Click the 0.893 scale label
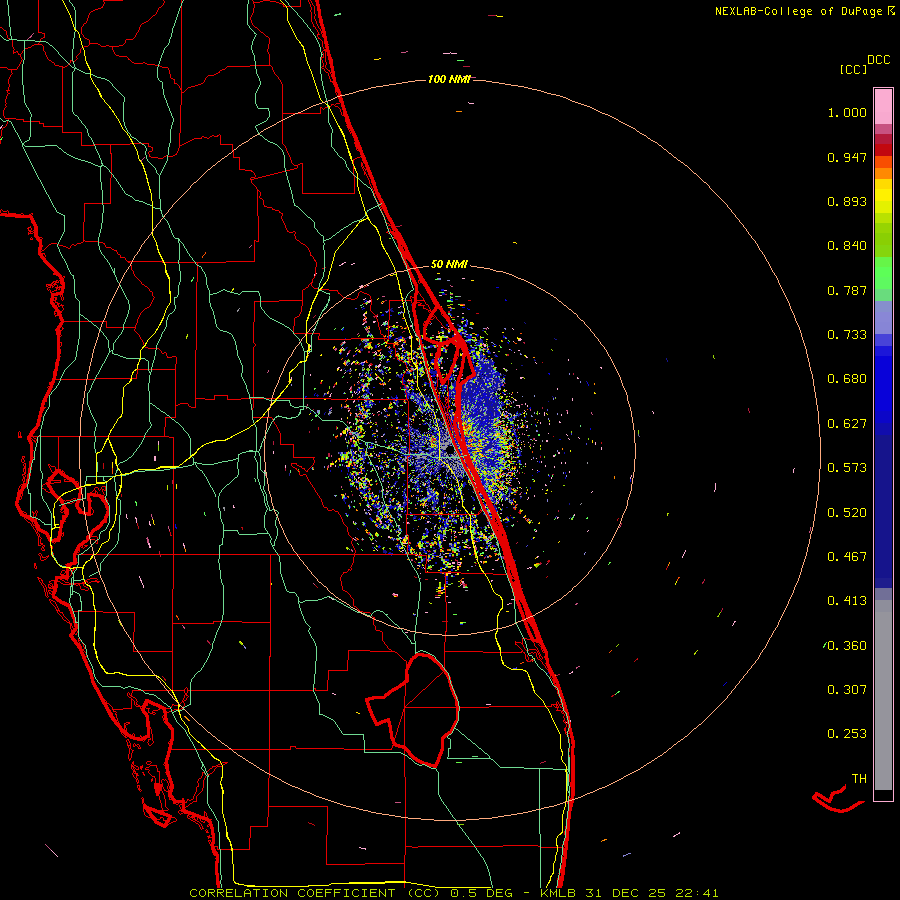 [847, 201]
